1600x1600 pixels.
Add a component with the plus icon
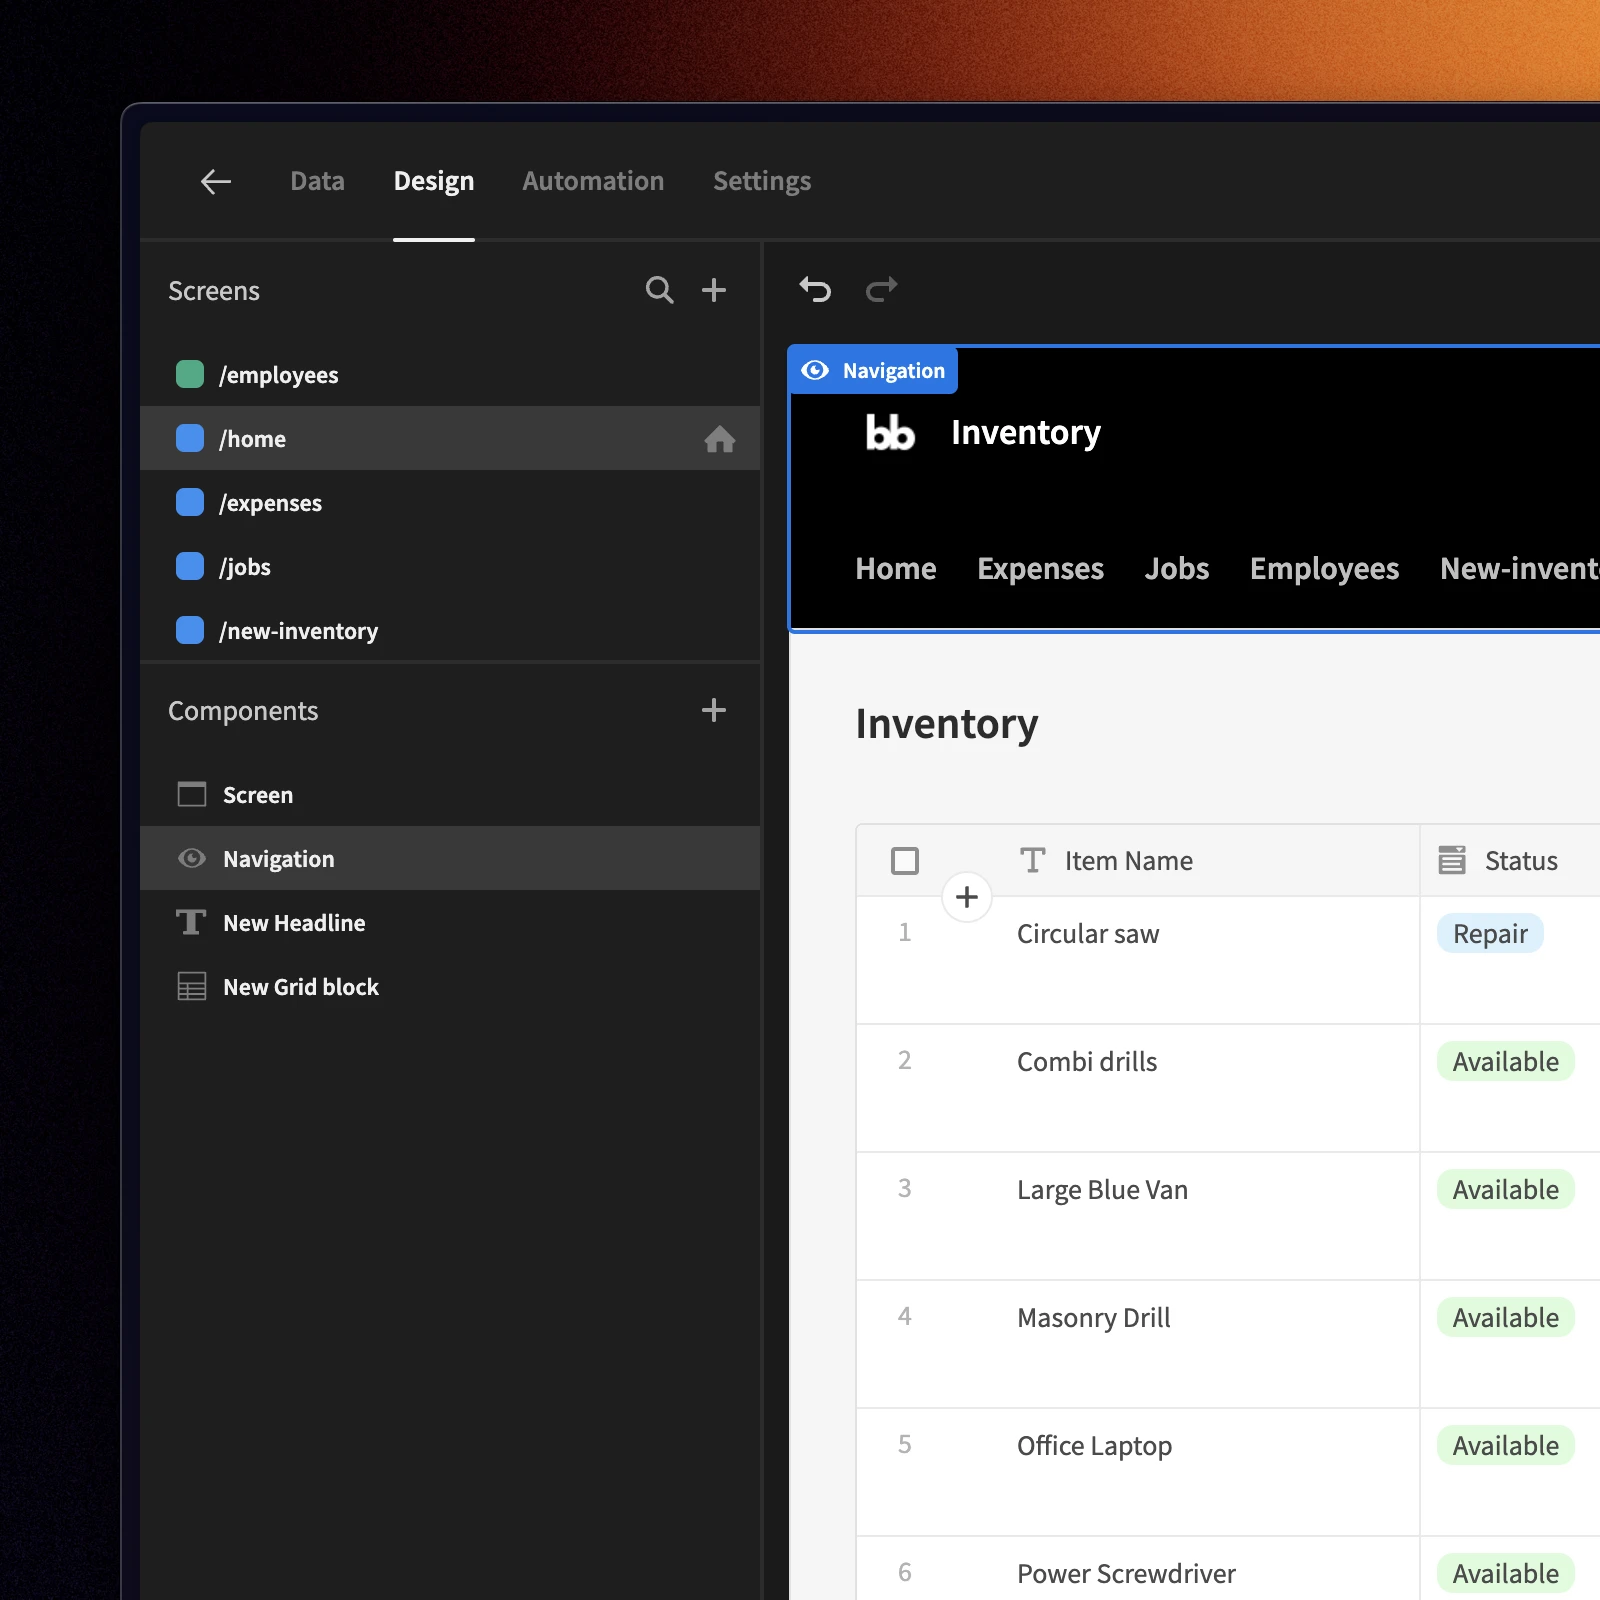tap(714, 710)
